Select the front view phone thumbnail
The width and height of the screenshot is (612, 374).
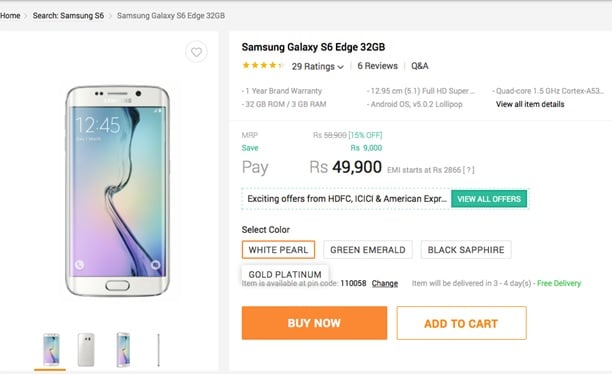pyautogui.click(x=51, y=350)
